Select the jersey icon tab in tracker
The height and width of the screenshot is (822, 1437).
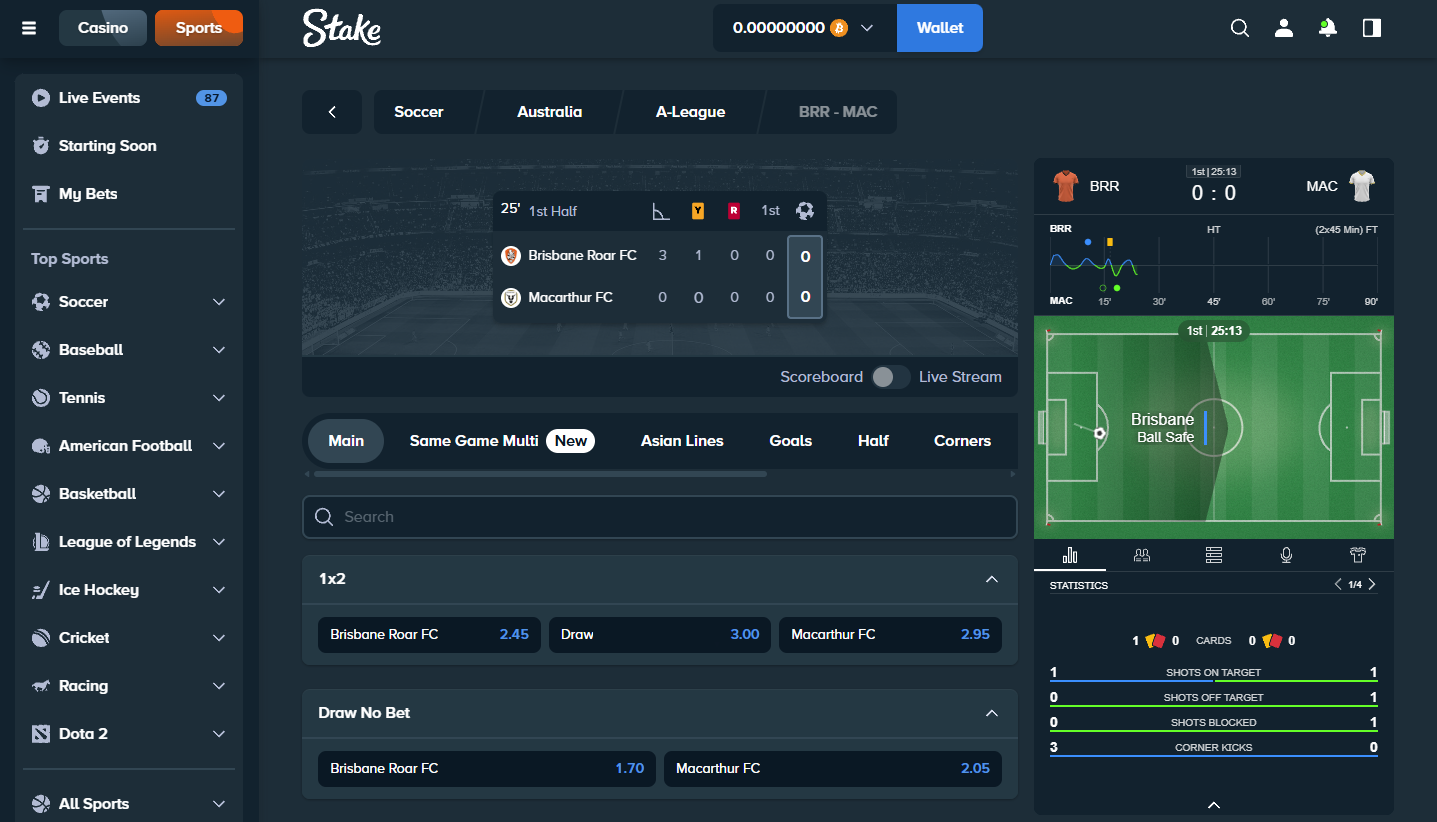(x=1358, y=555)
